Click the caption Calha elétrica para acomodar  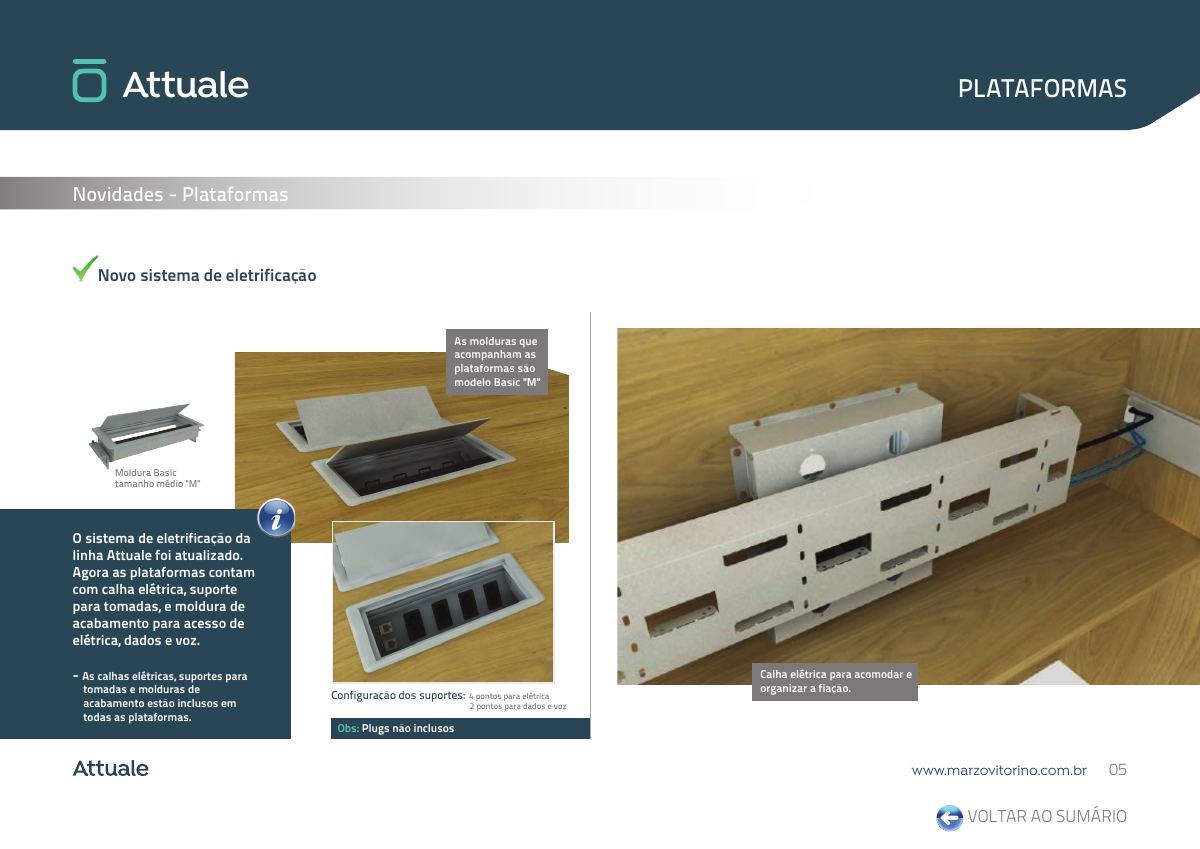835,681
